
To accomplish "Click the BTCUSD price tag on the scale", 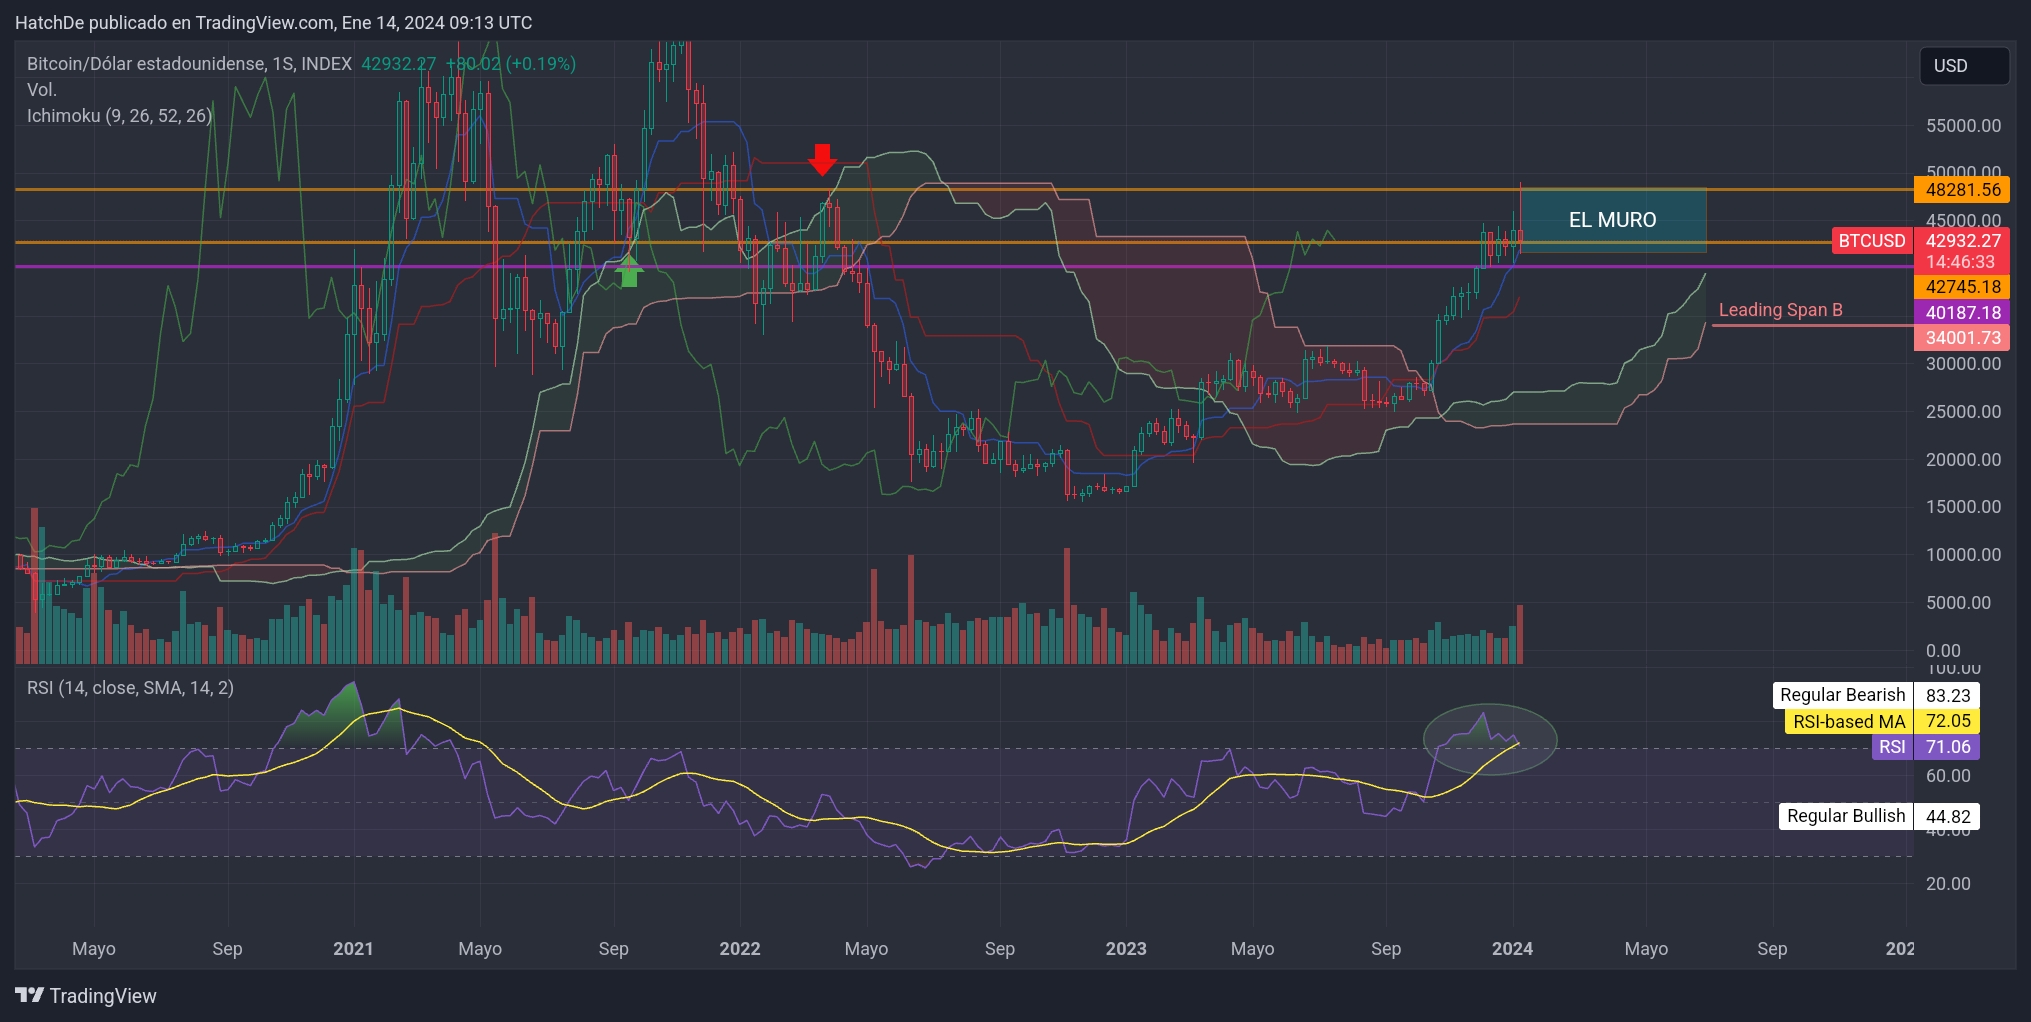I will pos(1872,241).
